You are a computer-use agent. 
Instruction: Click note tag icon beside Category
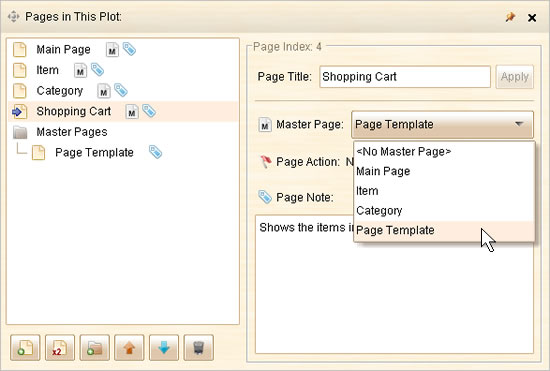coord(121,90)
